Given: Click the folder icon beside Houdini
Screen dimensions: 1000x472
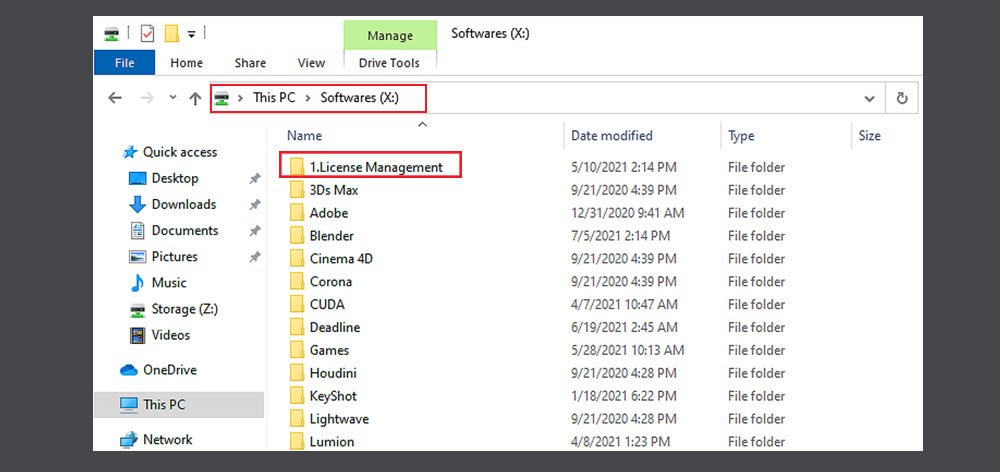Looking at the screenshot, I should [x=297, y=373].
